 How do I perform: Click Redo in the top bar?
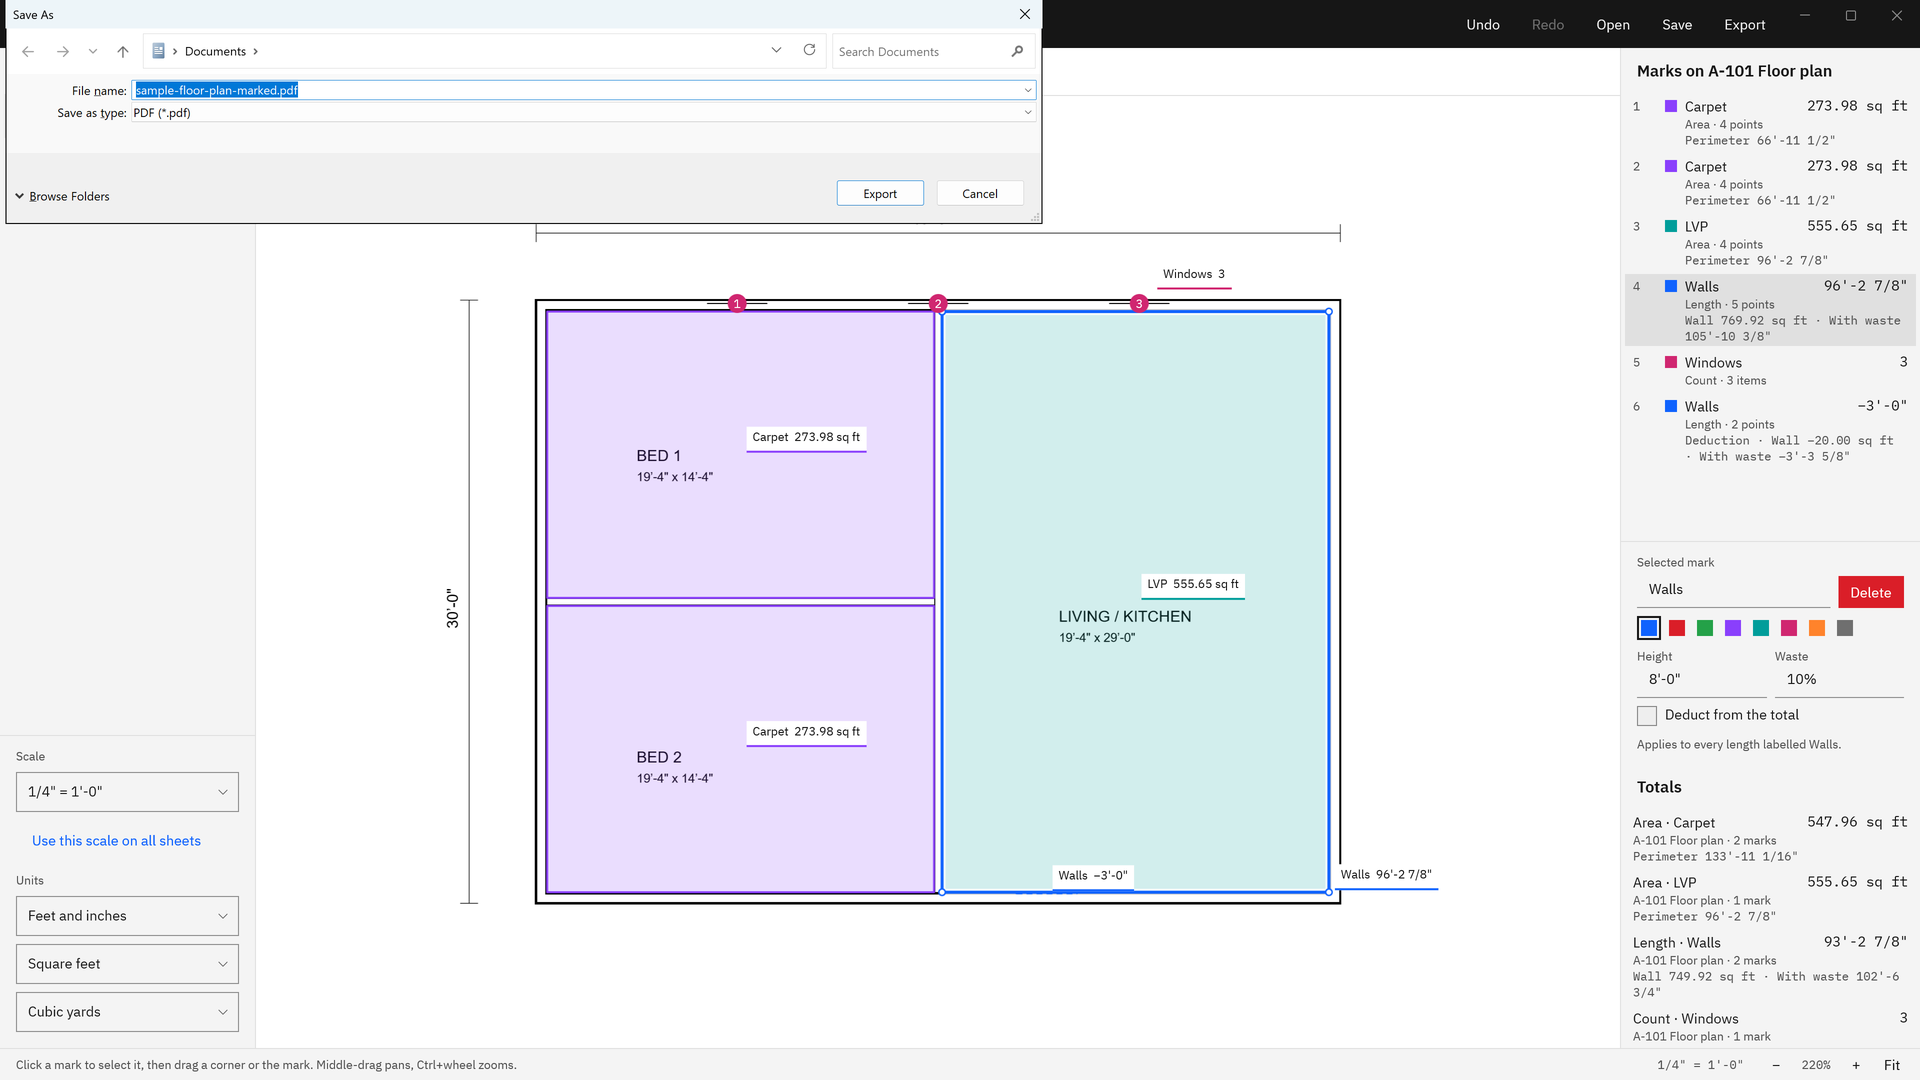[1548, 24]
